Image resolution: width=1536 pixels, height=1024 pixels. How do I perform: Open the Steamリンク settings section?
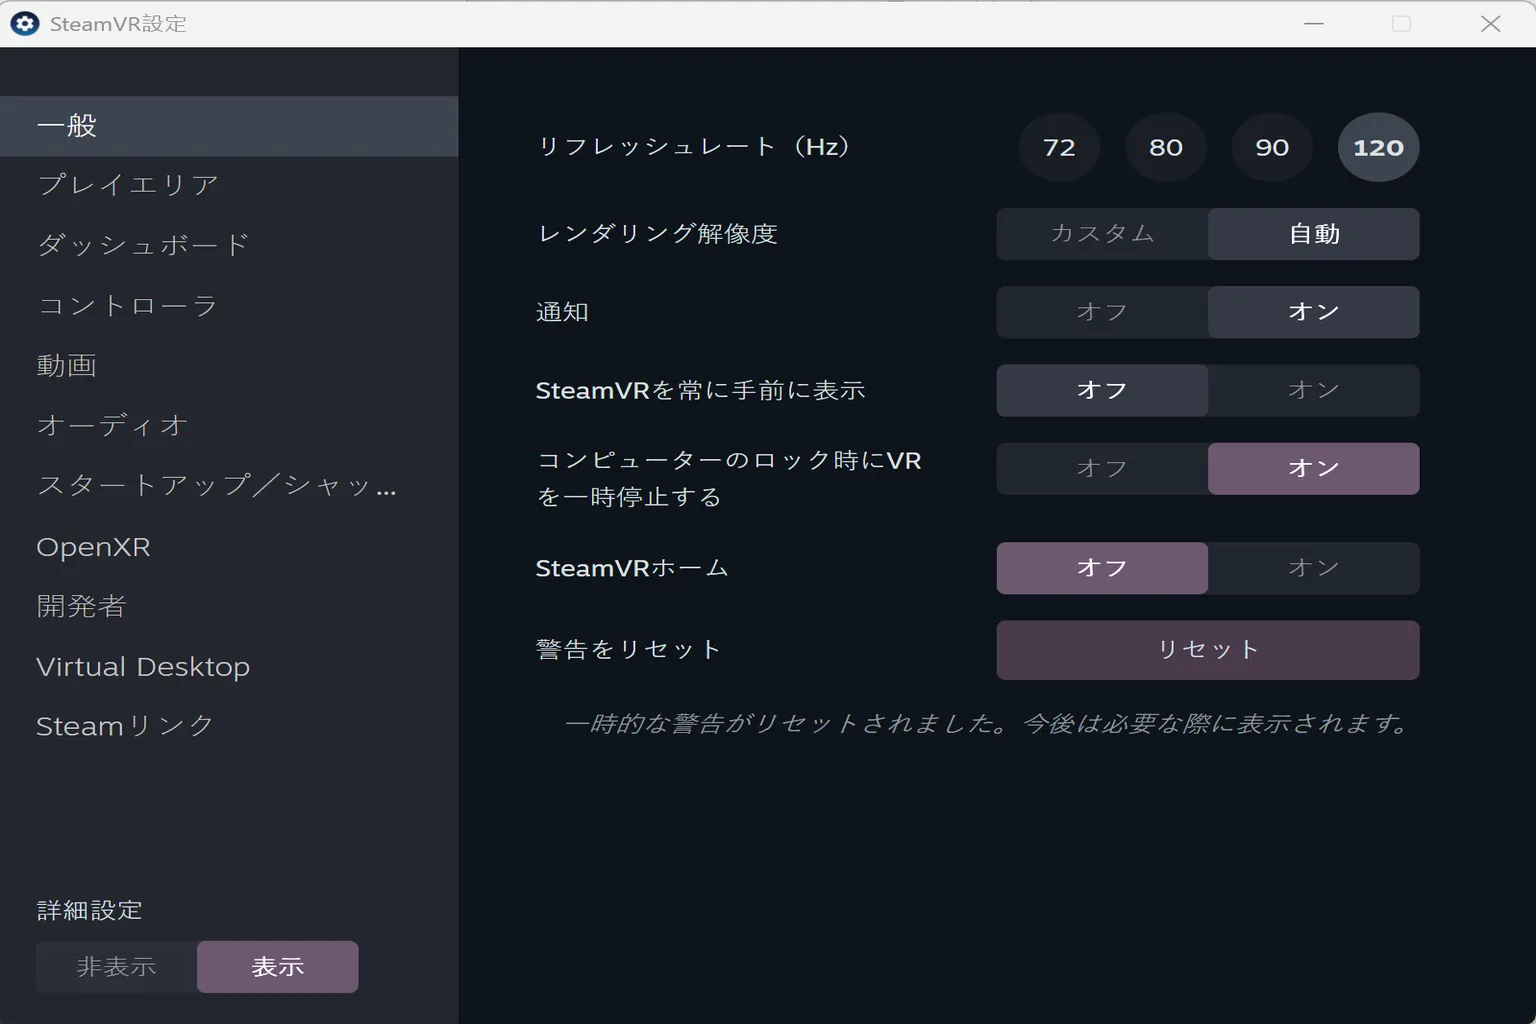[124, 726]
